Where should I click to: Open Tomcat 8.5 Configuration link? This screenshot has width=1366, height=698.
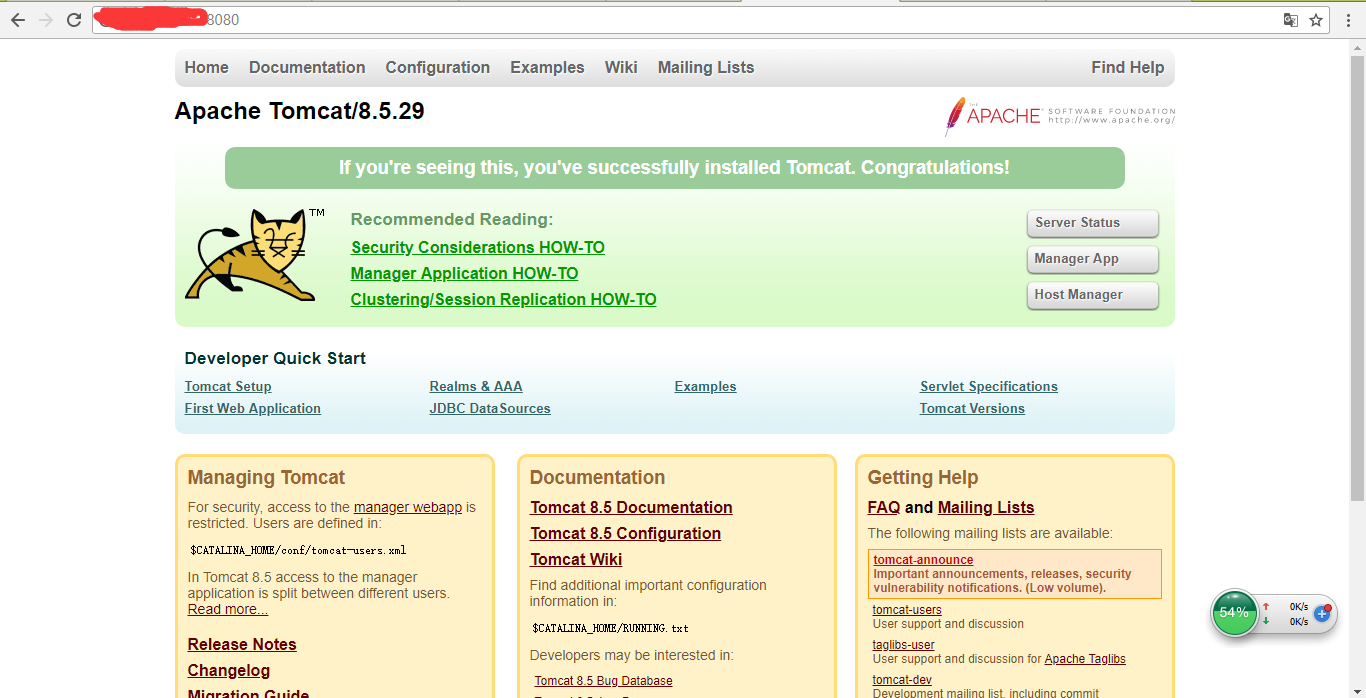[625, 533]
